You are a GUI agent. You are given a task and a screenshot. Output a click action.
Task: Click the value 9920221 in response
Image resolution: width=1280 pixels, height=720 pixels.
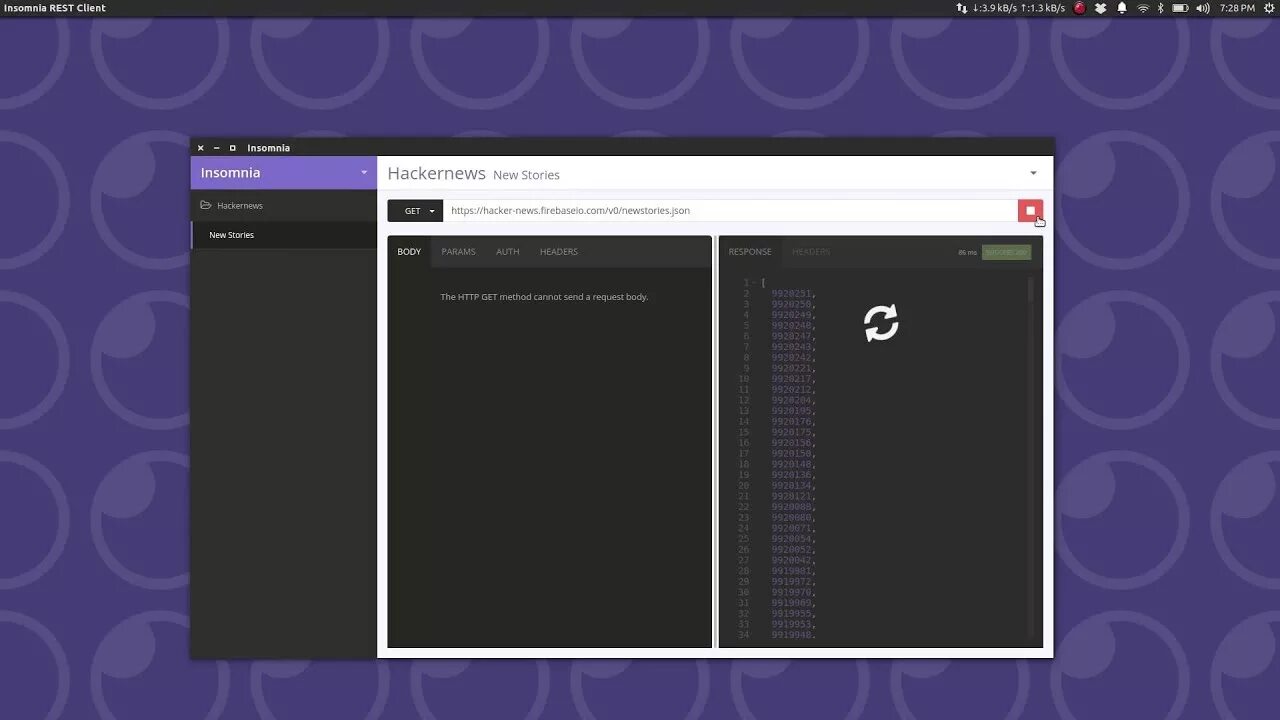click(x=793, y=369)
